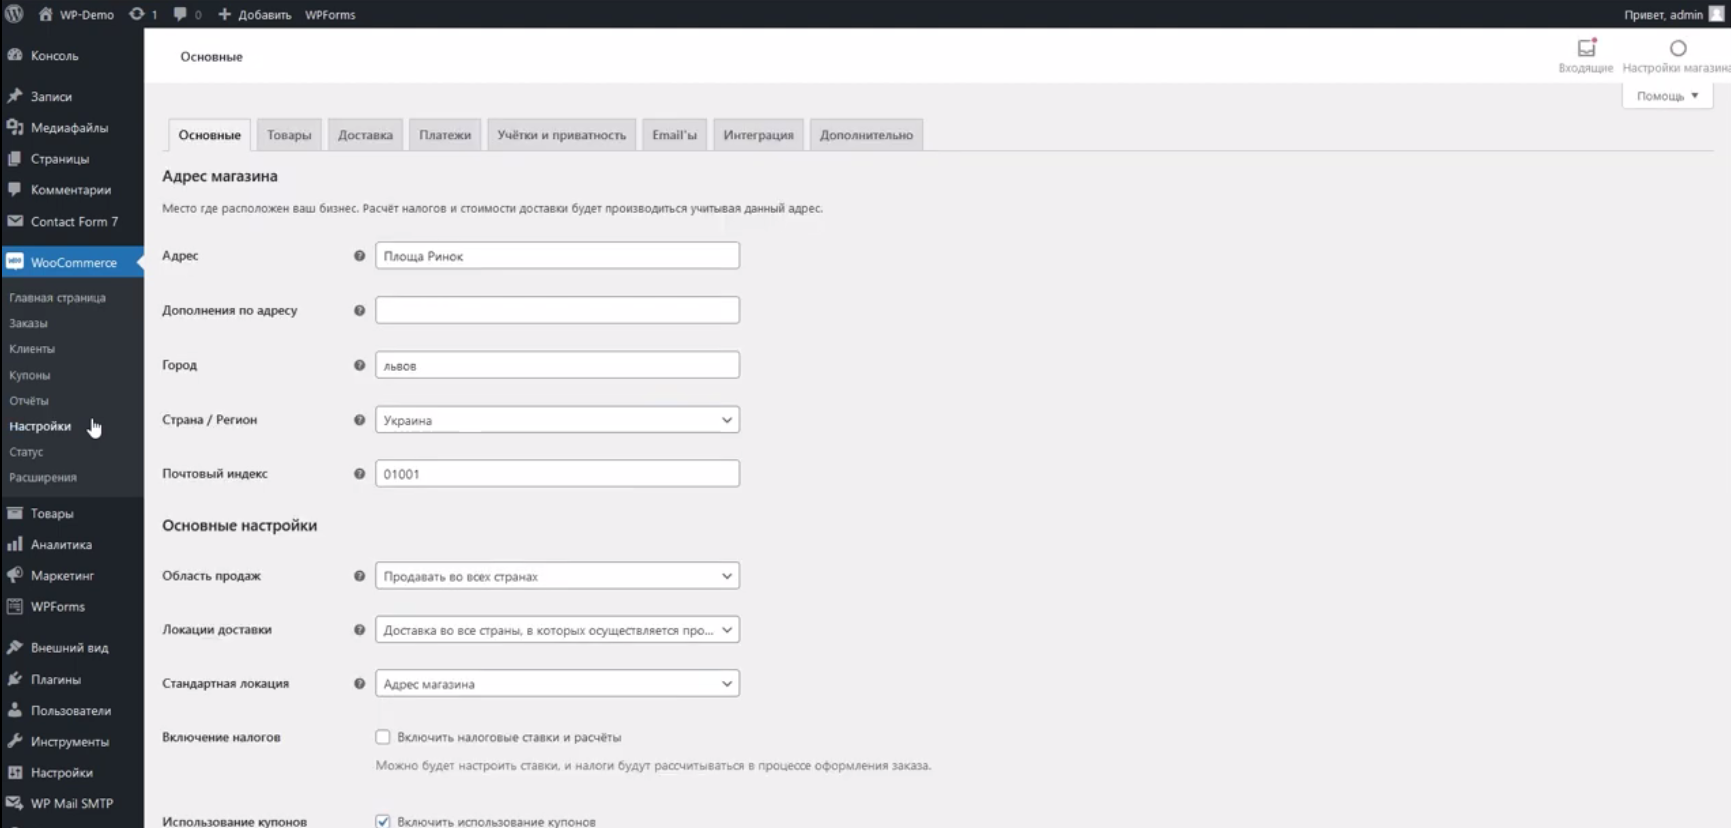Click the help icon next to Область продаж
Screen dimensions: 1731x828
[x=359, y=576]
